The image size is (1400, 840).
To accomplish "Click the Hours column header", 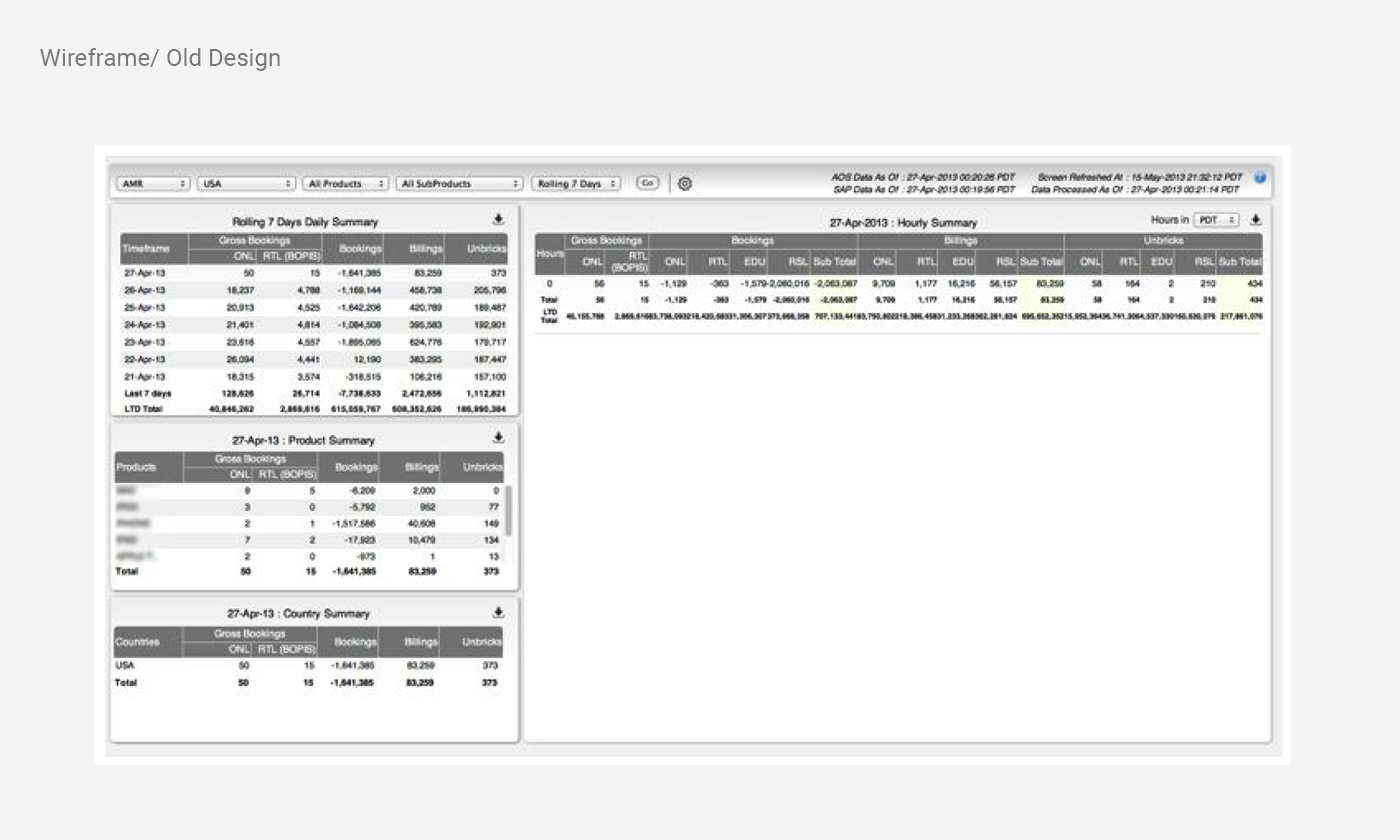I will (x=550, y=254).
